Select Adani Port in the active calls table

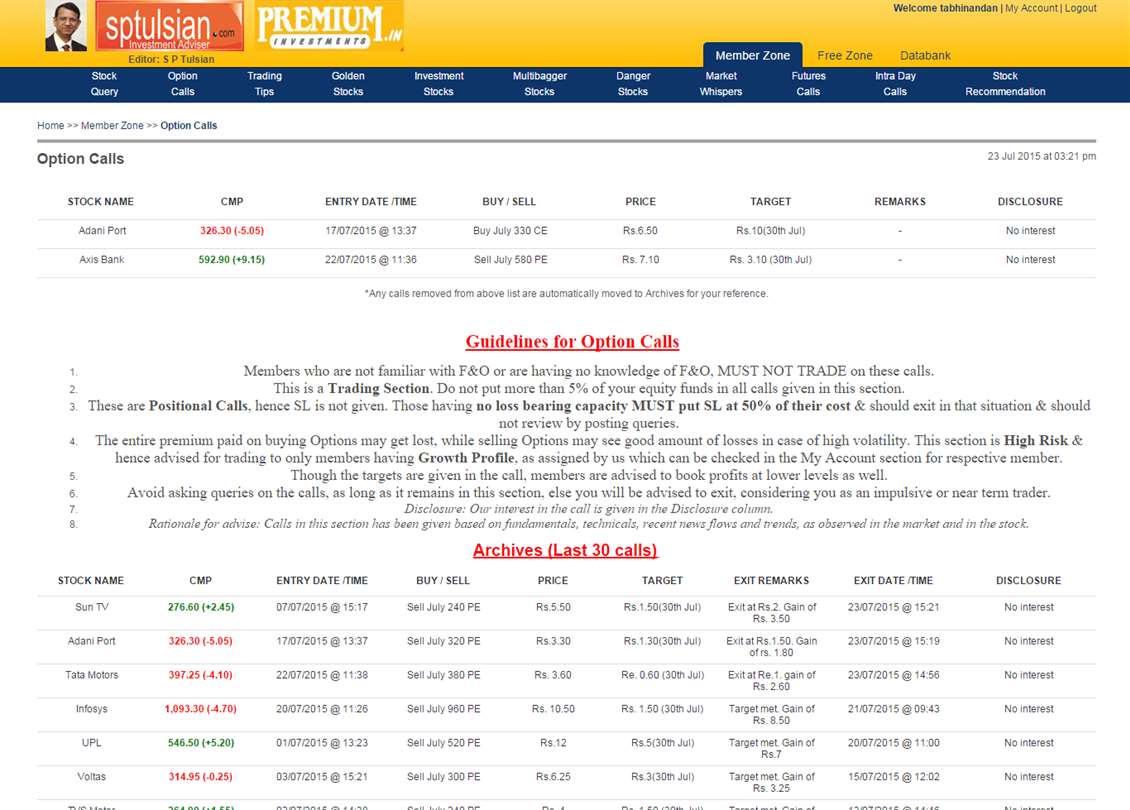point(102,231)
